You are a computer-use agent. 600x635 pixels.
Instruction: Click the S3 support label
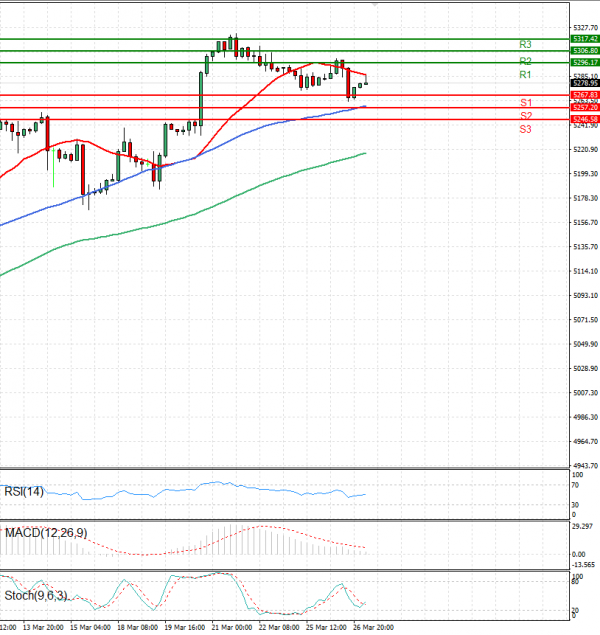pyautogui.click(x=525, y=129)
